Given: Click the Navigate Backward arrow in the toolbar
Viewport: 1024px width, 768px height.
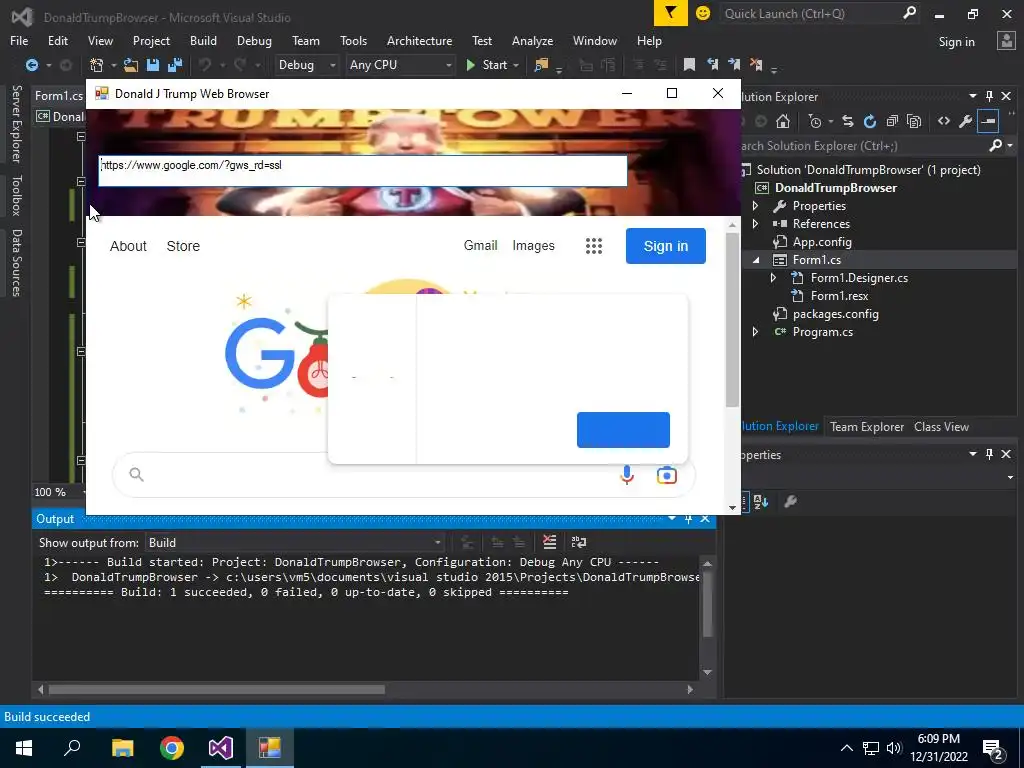Looking at the screenshot, I should coord(31,65).
